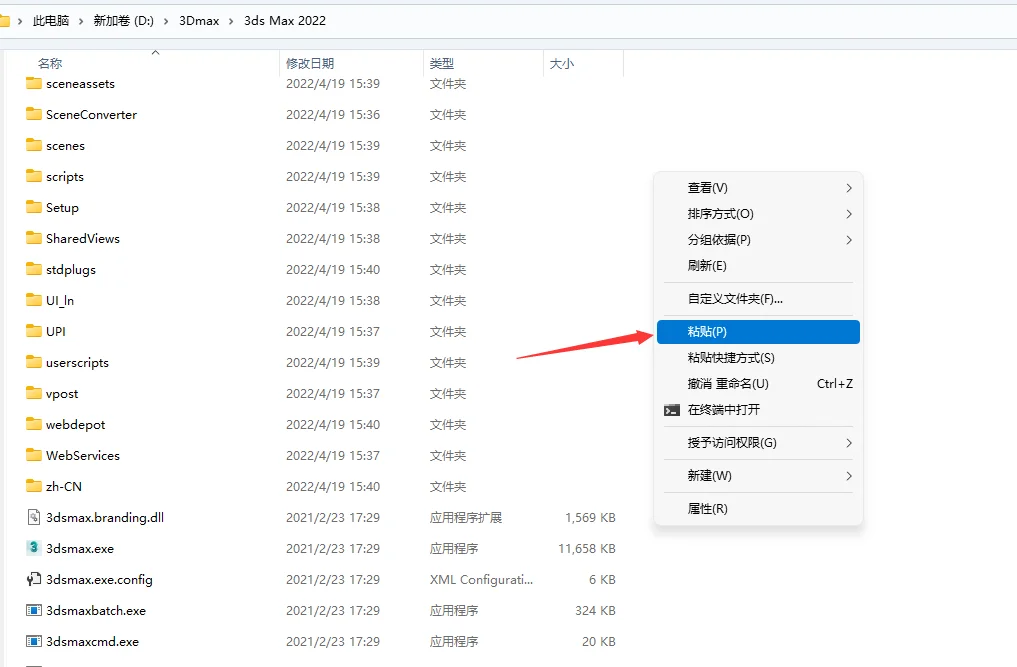Select 自定义文件夹(F)... menu entry
The width and height of the screenshot is (1017, 667).
click(758, 299)
